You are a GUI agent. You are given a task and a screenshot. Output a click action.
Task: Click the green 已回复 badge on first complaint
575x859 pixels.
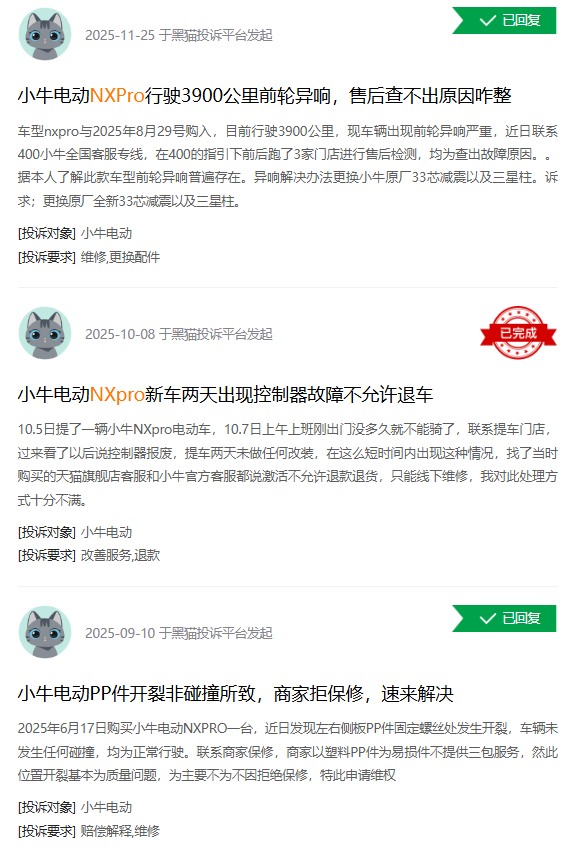click(x=504, y=21)
